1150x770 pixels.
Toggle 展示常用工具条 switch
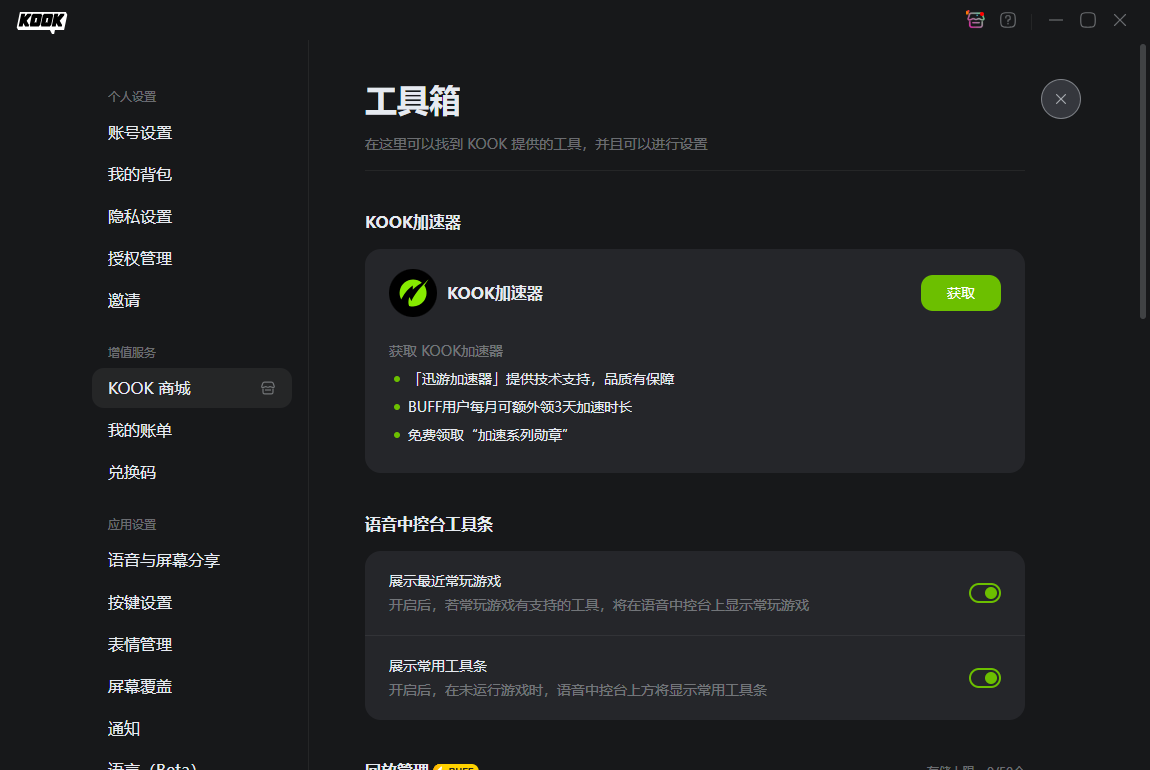[984, 678]
